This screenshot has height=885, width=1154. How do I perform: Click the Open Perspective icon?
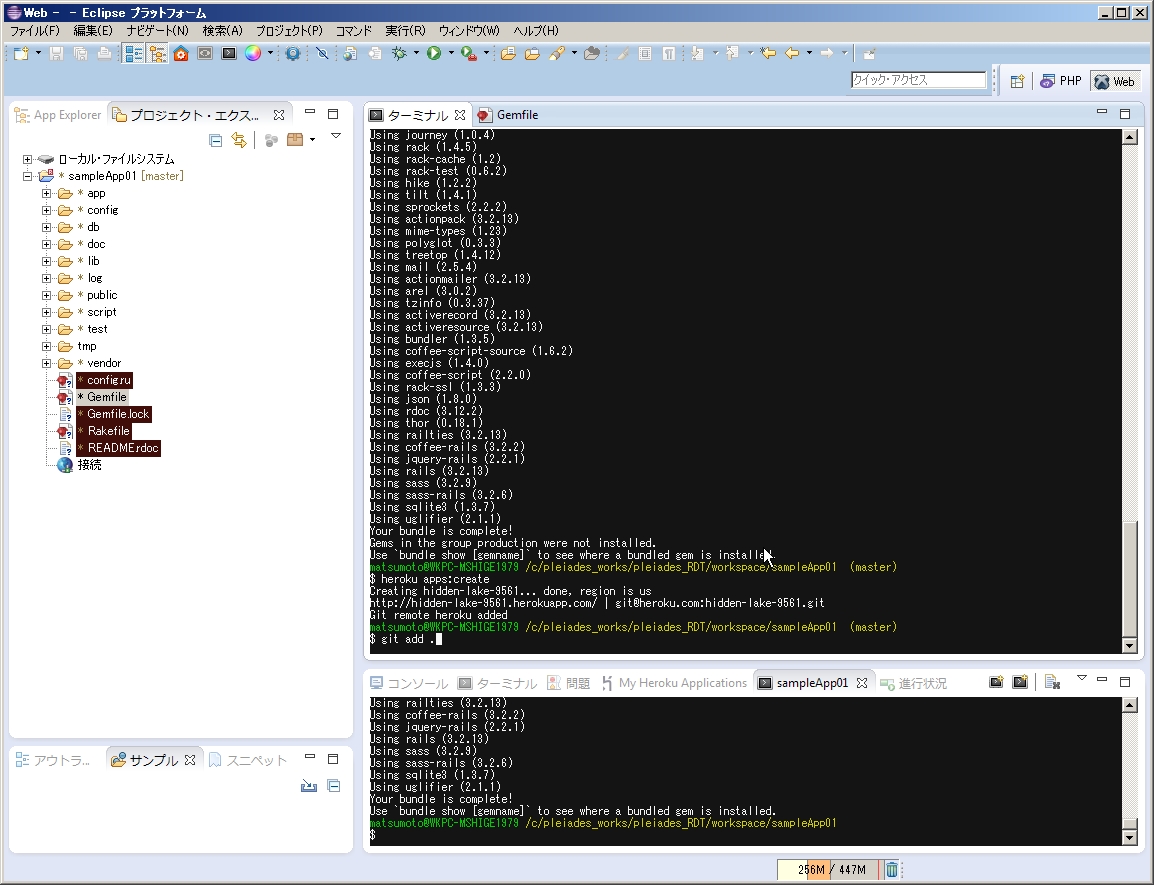click(x=1017, y=82)
